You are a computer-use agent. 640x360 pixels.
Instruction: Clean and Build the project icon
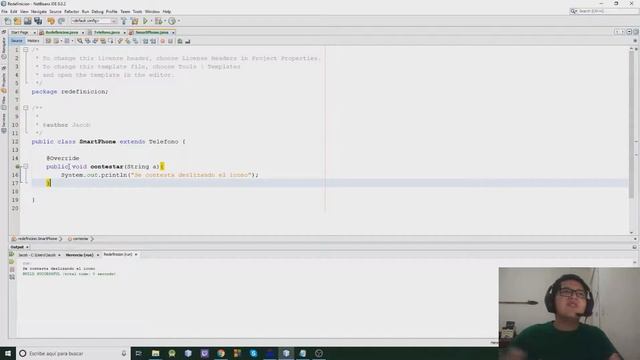point(134,21)
